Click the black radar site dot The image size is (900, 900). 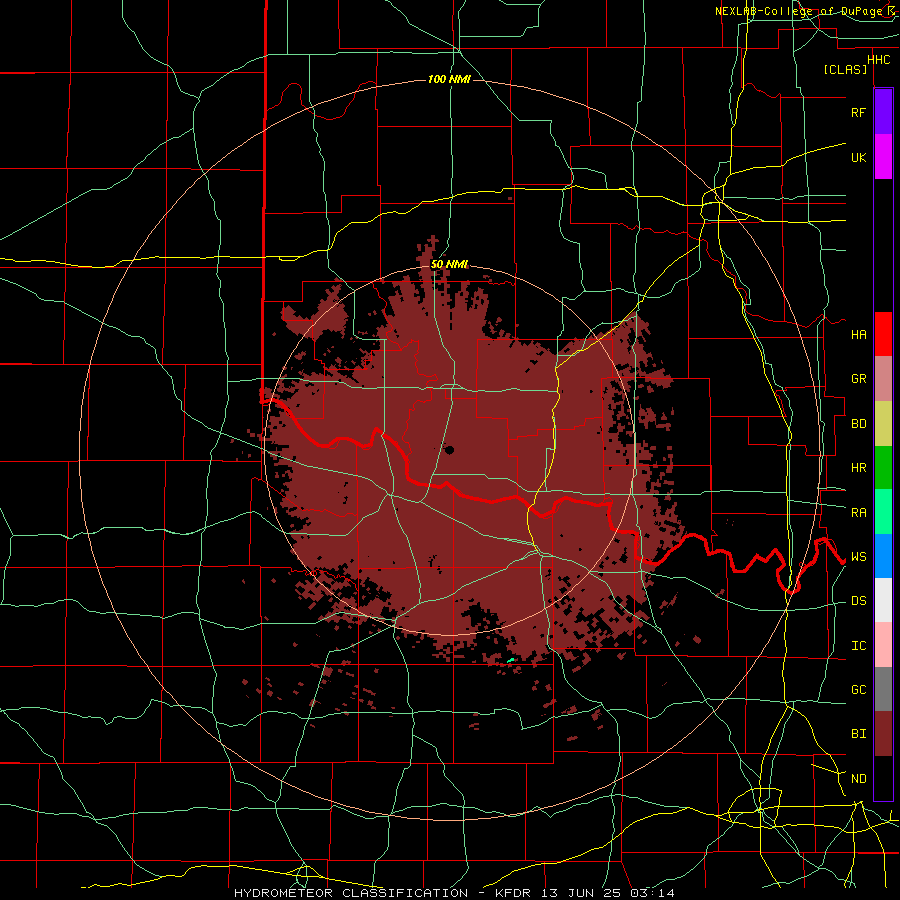(449, 449)
